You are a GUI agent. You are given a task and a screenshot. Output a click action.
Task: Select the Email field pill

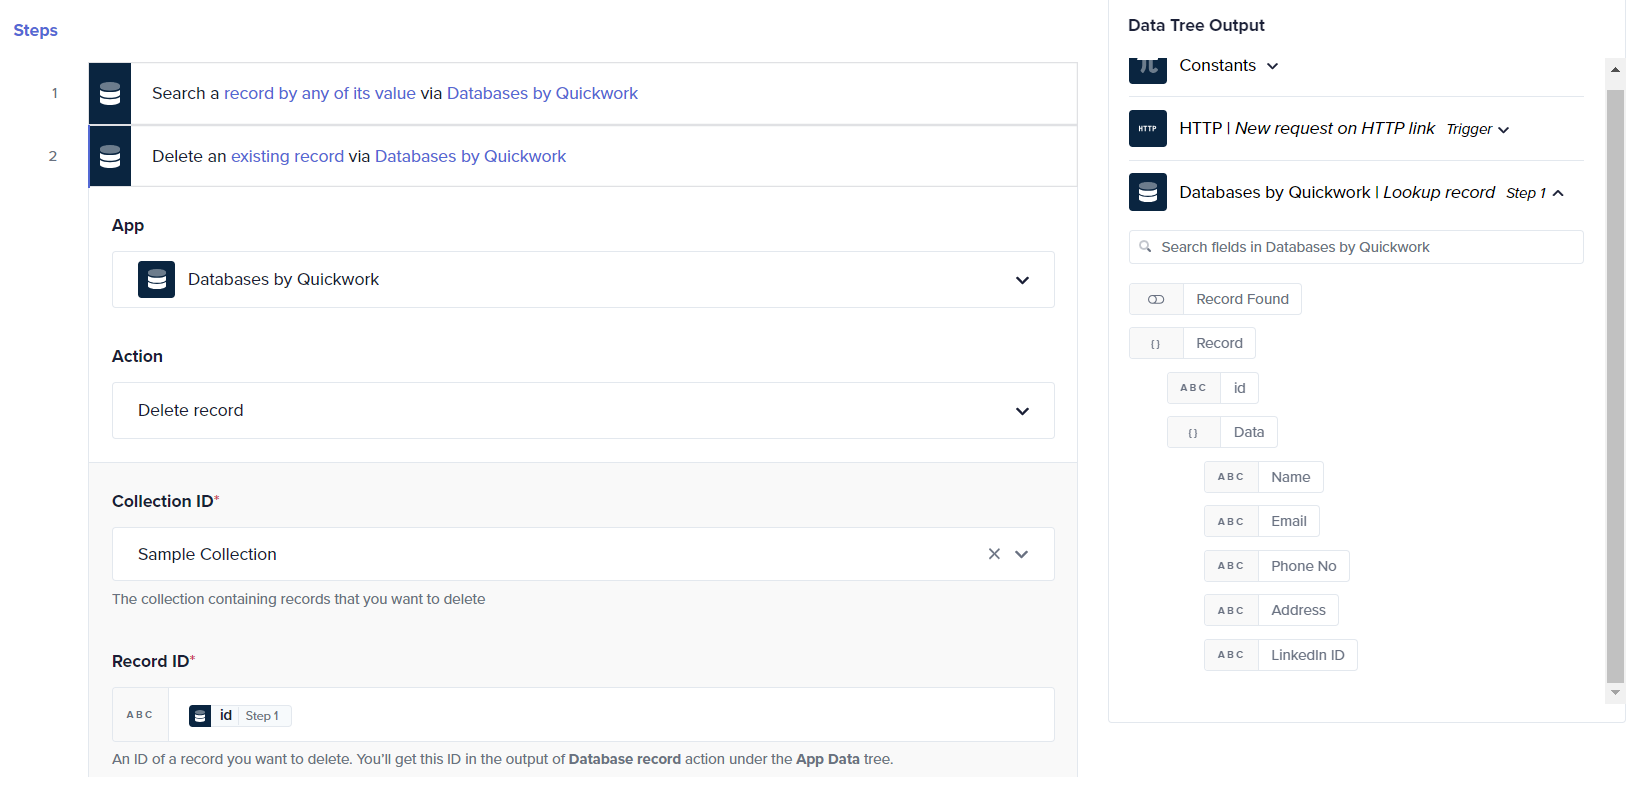pos(1262,521)
